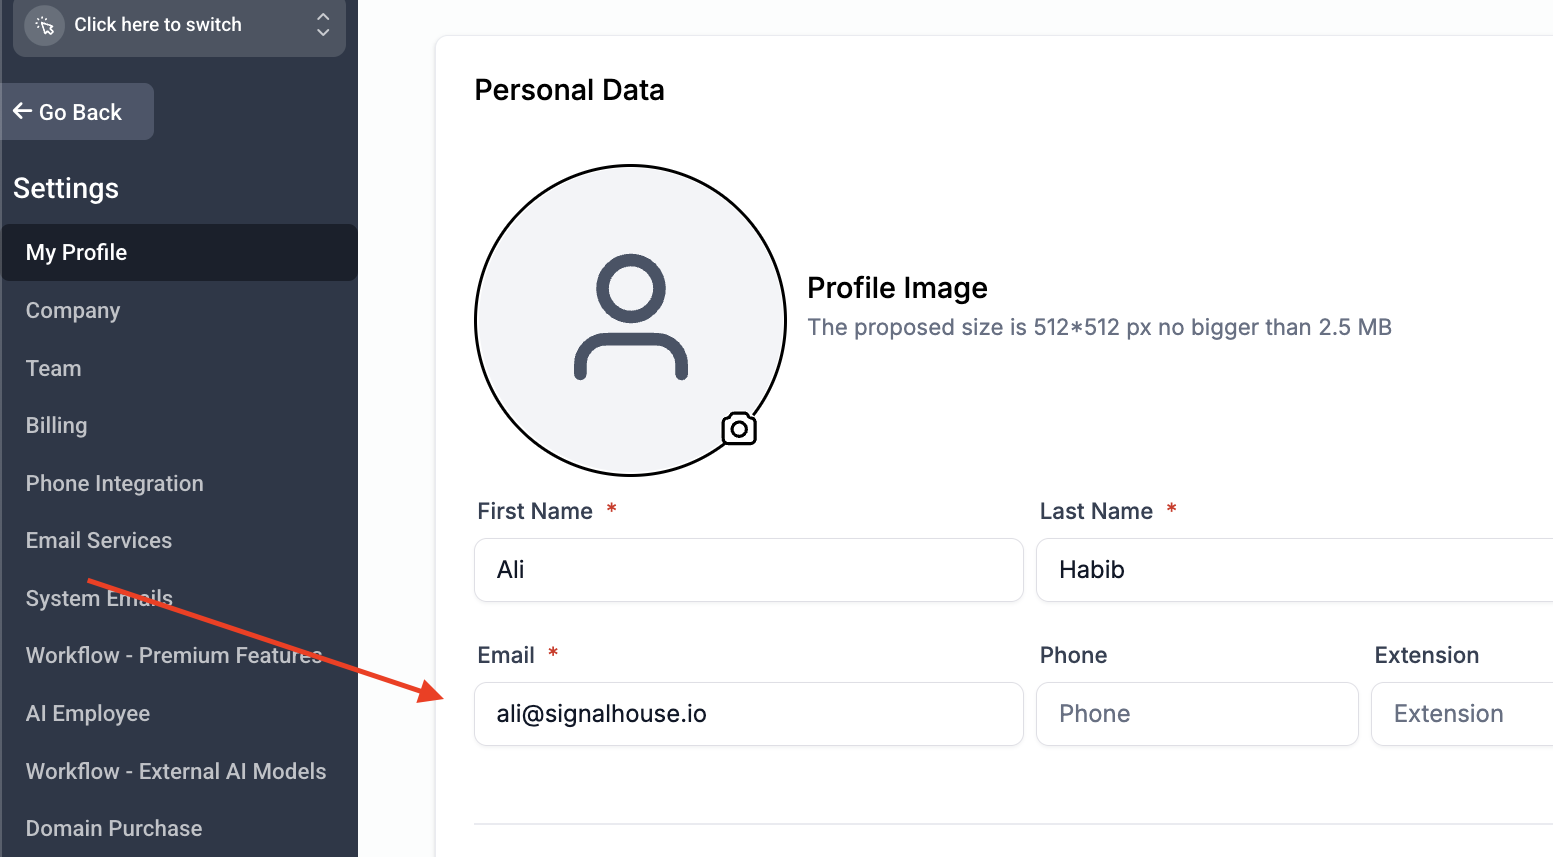Click the camera icon on profile image
Screen dimensions: 1553x857
pyautogui.click(x=739, y=429)
